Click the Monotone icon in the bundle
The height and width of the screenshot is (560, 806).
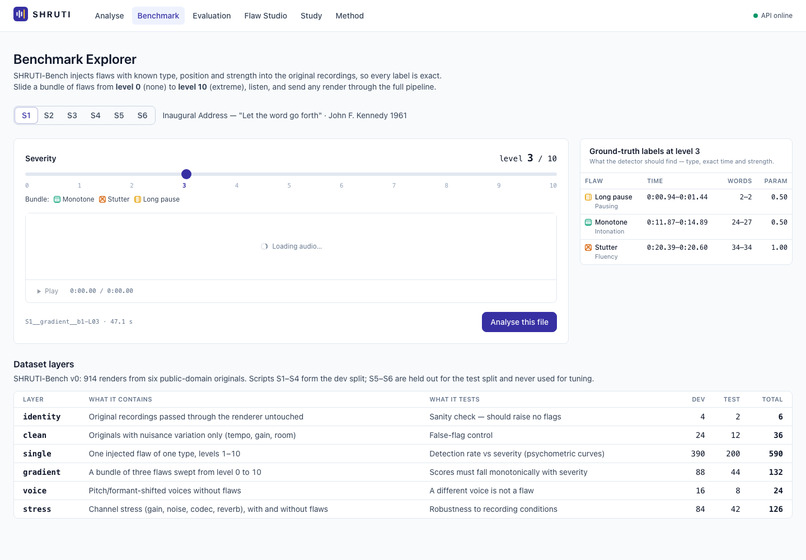[57, 199]
